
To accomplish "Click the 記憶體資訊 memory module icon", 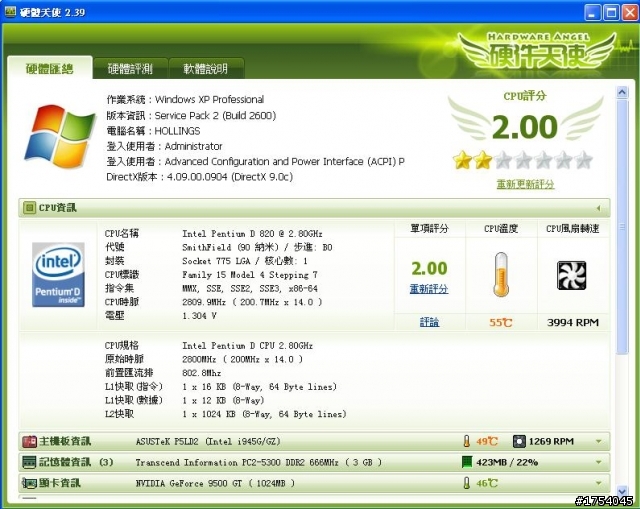I will 29,462.
